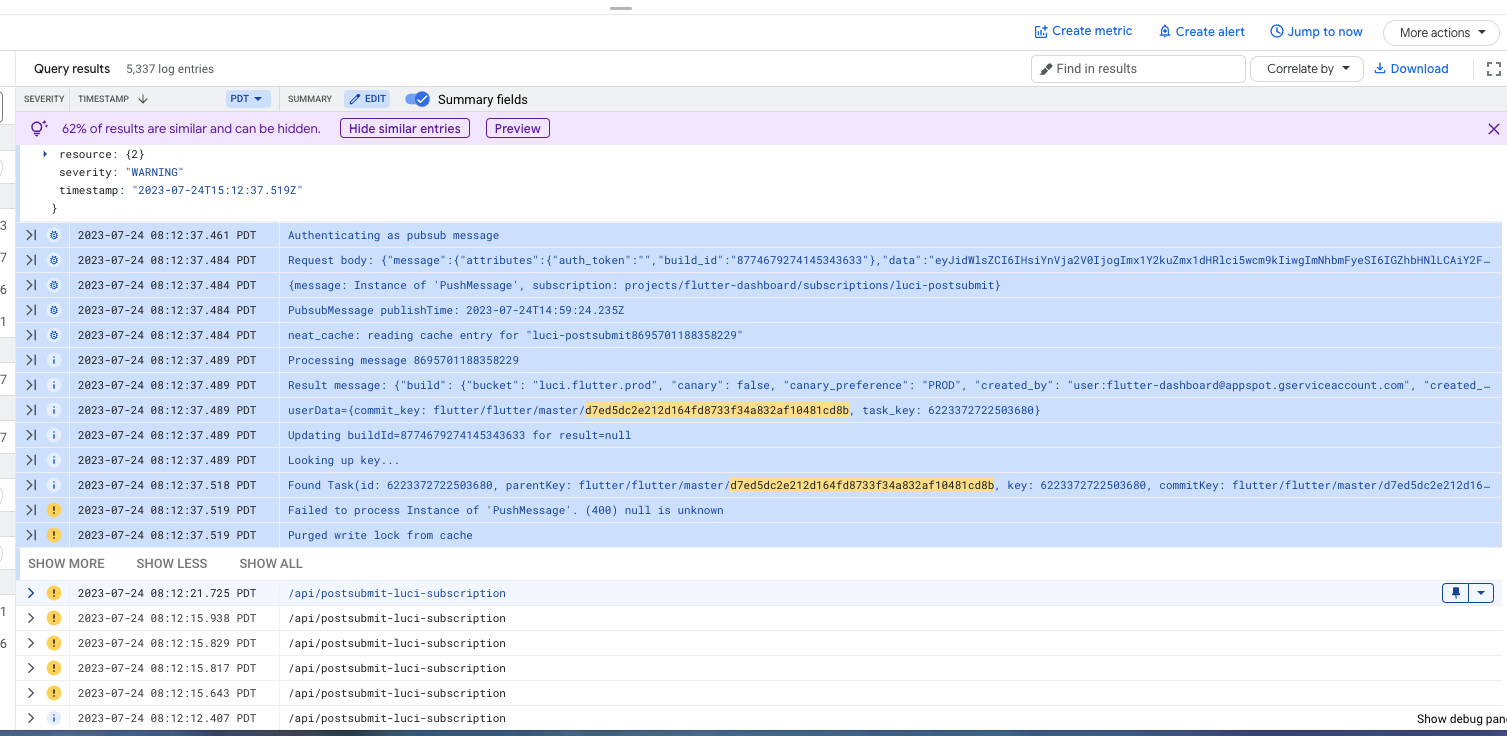1507x736 pixels.
Task: Click the fullscreen icon in the query results toolbar
Action: tap(1493, 68)
